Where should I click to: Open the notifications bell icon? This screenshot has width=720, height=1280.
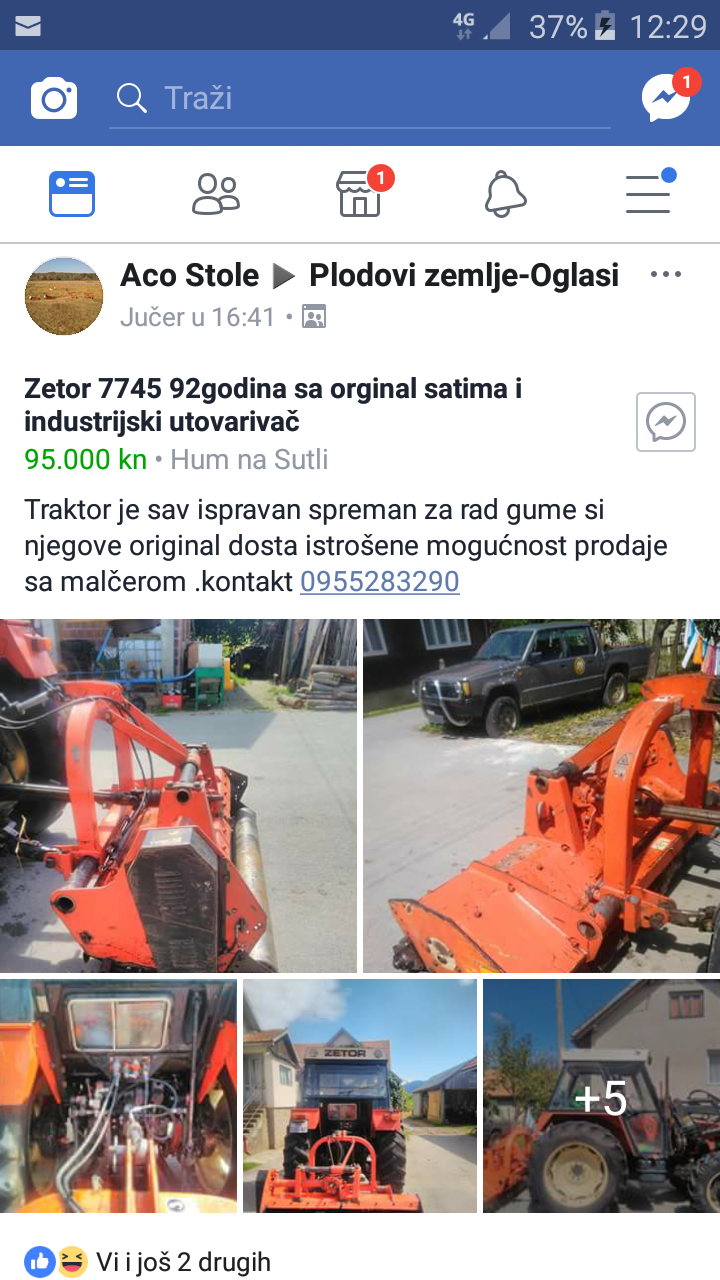pos(505,194)
